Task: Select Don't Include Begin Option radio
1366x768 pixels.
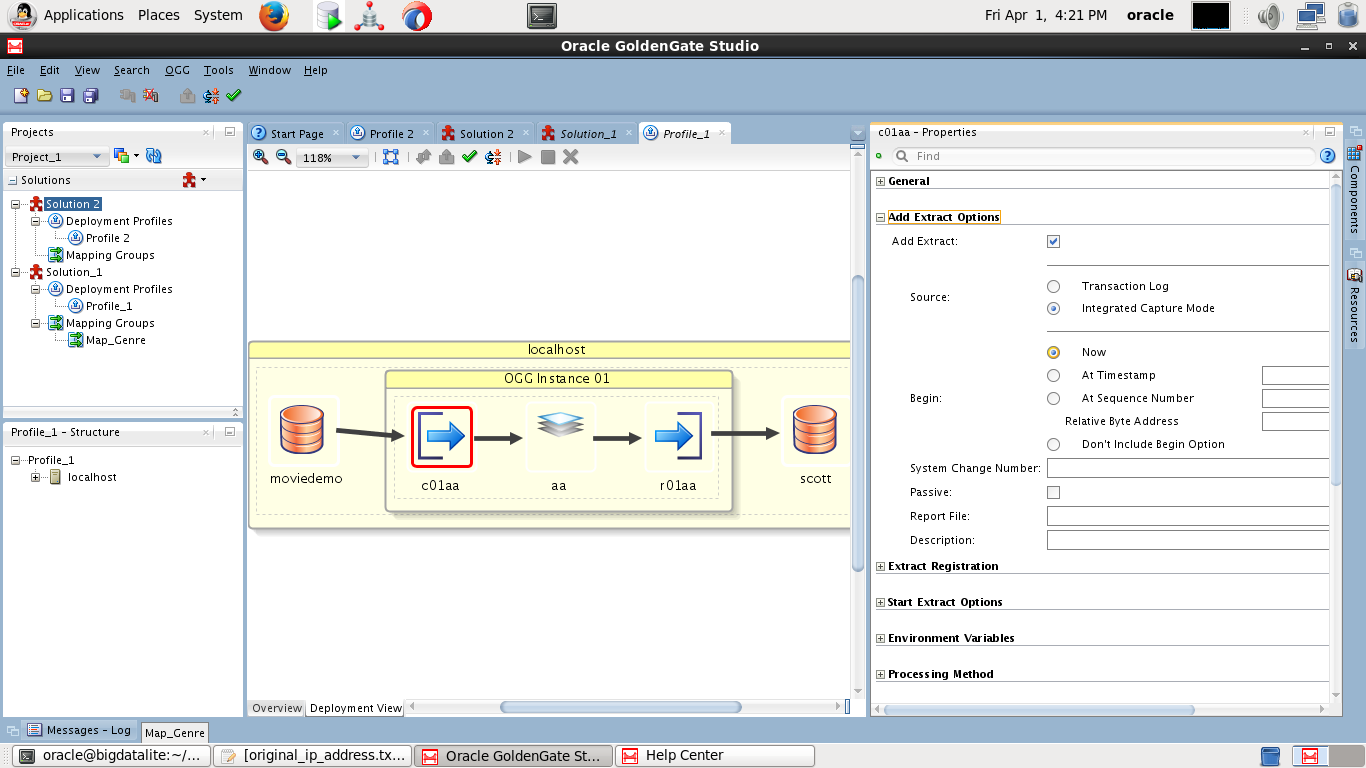Action: point(1053,444)
